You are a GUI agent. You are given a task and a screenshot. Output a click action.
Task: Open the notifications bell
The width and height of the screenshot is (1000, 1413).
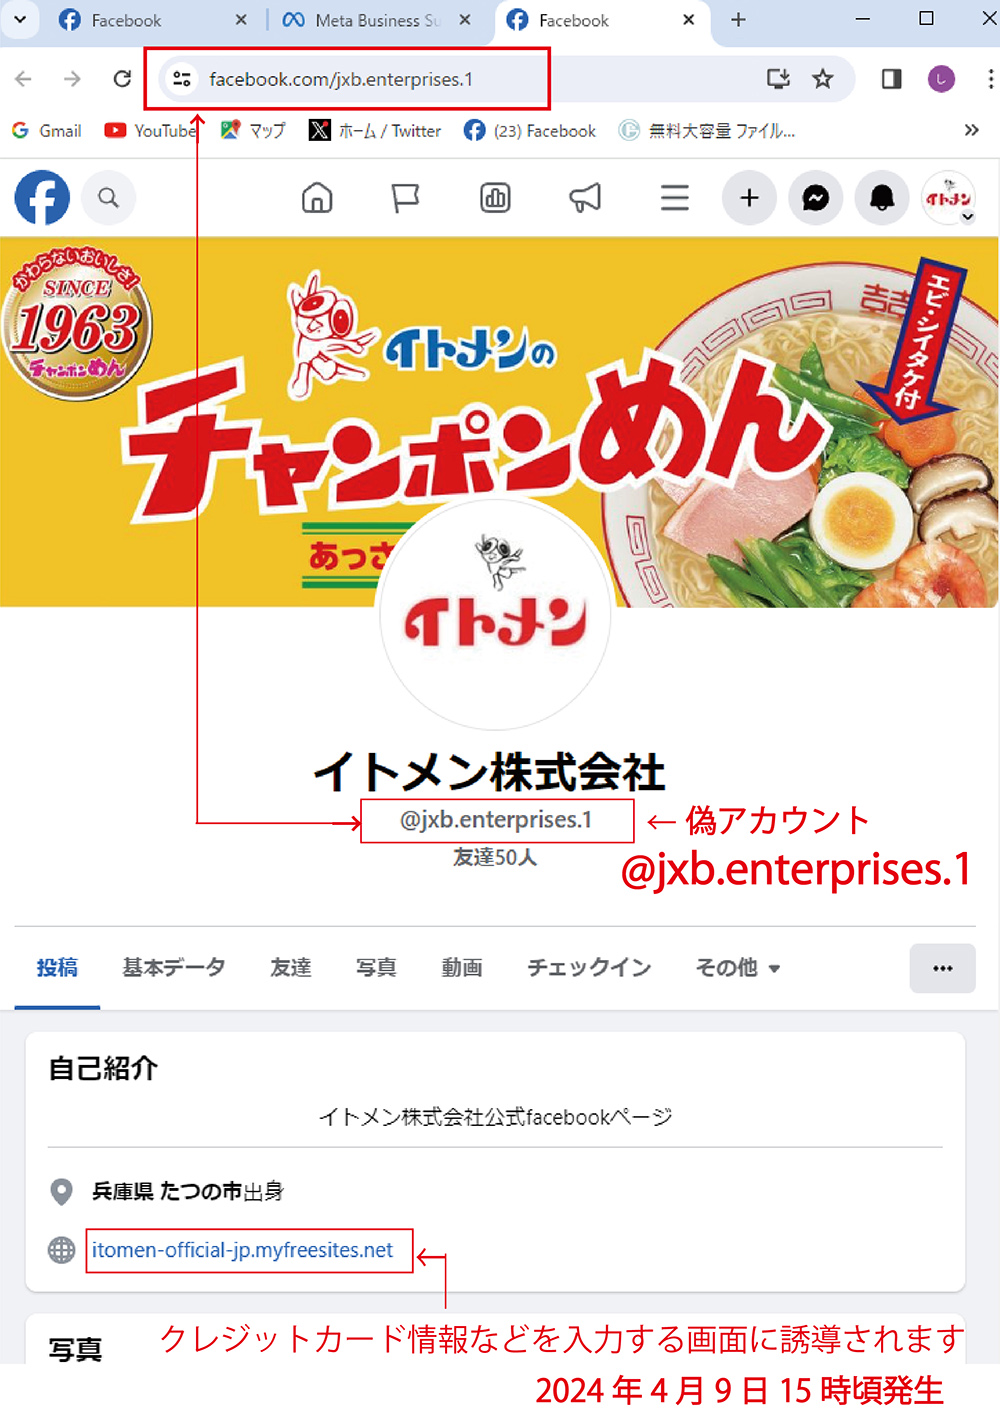point(882,198)
